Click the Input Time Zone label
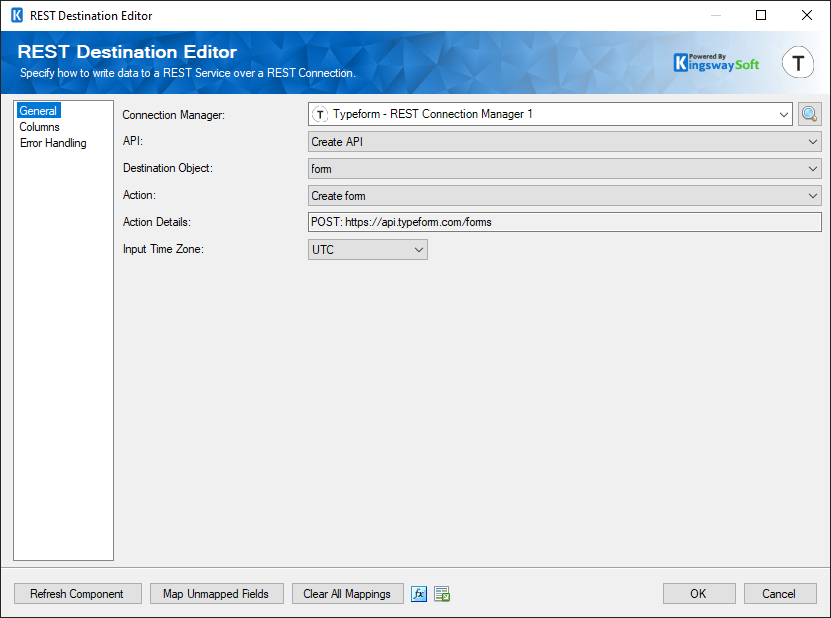Screen dimensions: 831x618 (163, 249)
